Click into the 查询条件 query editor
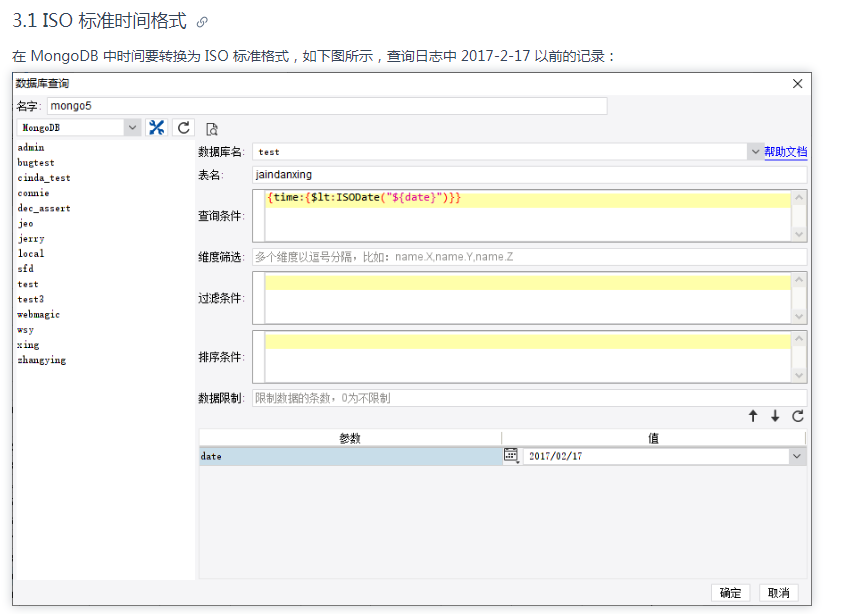The width and height of the screenshot is (849, 614). coord(528,215)
